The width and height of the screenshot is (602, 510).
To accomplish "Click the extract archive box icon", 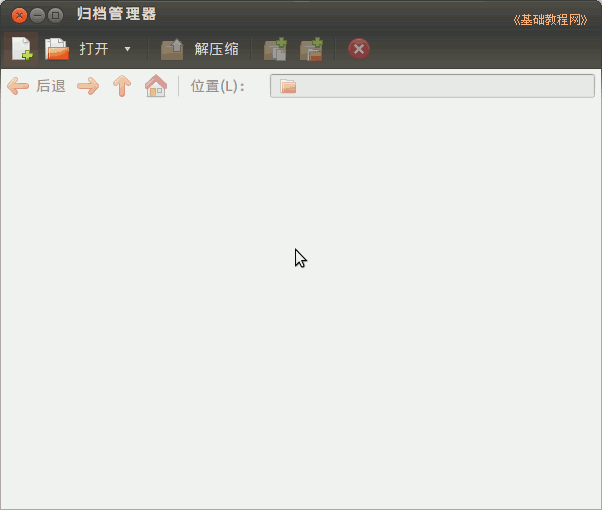I will point(172,49).
